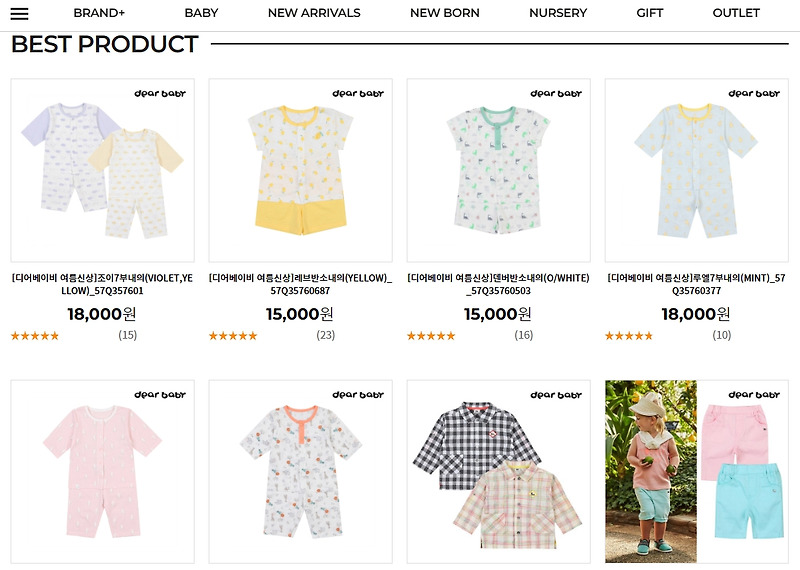Open the OUTLET menu item
The image size is (800, 570).
pyautogui.click(x=736, y=13)
